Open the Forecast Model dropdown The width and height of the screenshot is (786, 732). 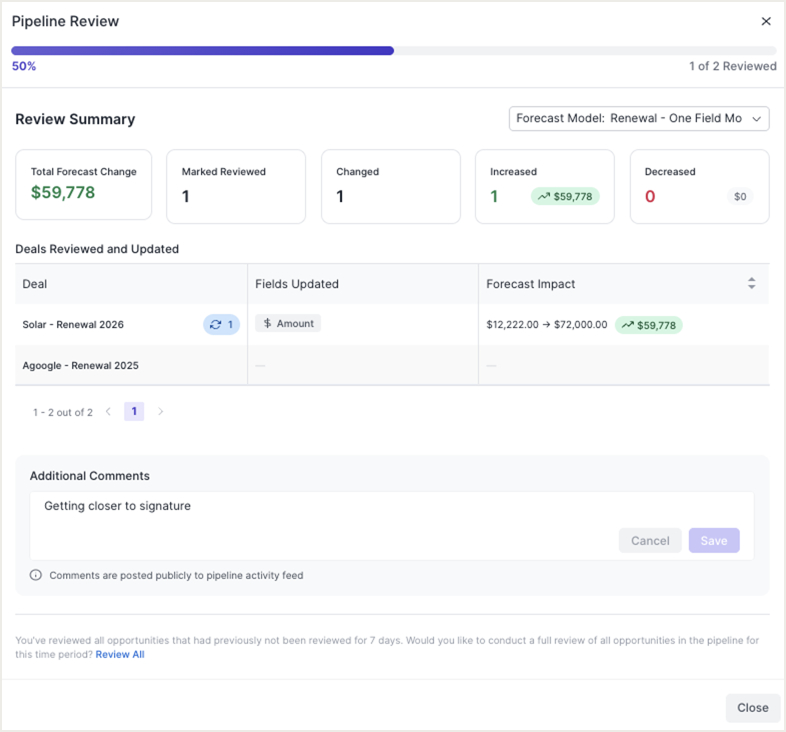(638, 118)
